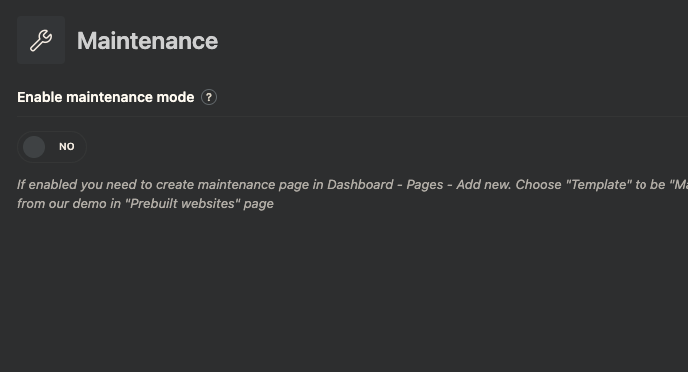The image size is (688, 372).
Task: Select the Maintenance page heading
Action: coord(147,41)
